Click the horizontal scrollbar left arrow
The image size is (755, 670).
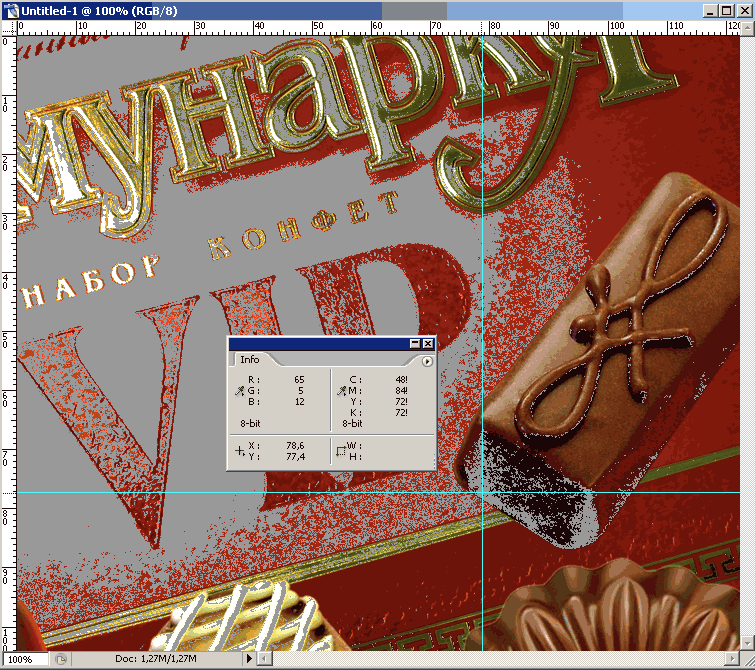(x=264, y=658)
